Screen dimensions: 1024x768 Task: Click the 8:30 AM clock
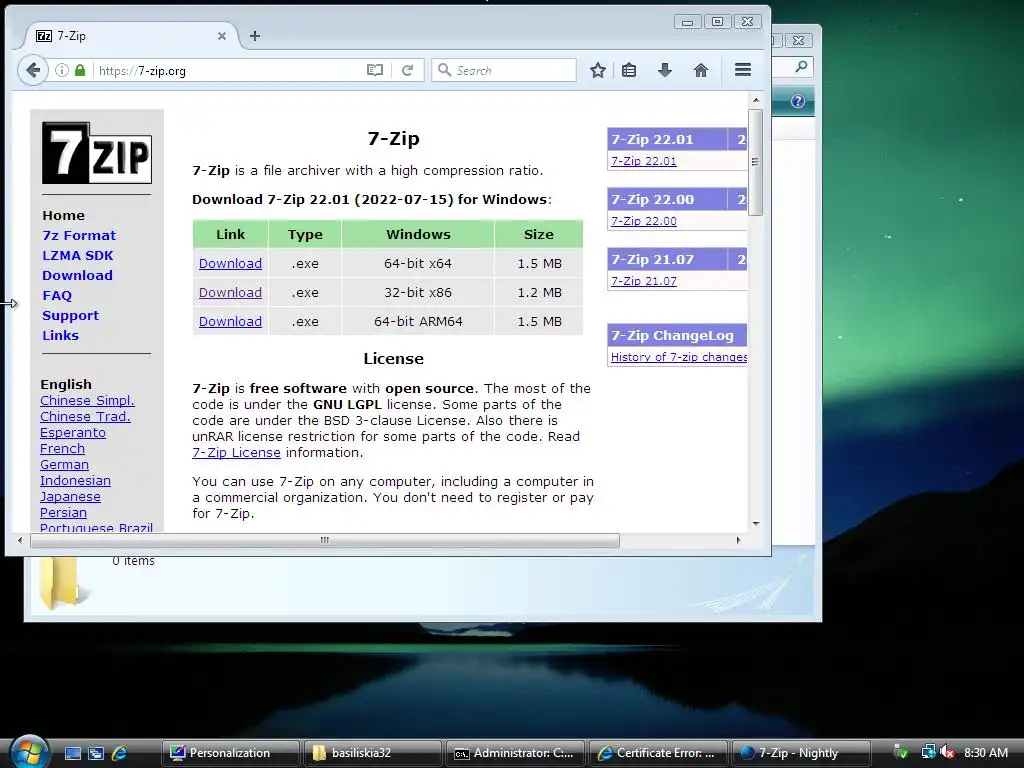click(985, 752)
